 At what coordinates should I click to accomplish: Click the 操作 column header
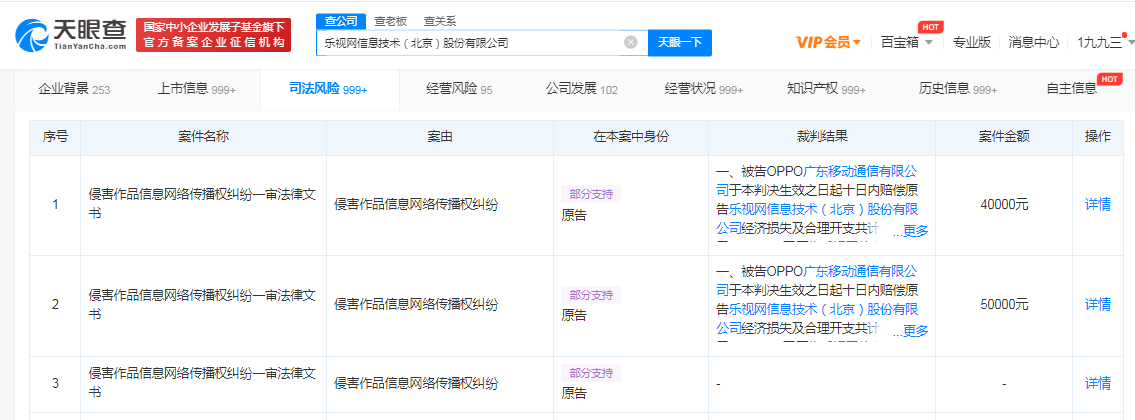[x=1097, y=137]
